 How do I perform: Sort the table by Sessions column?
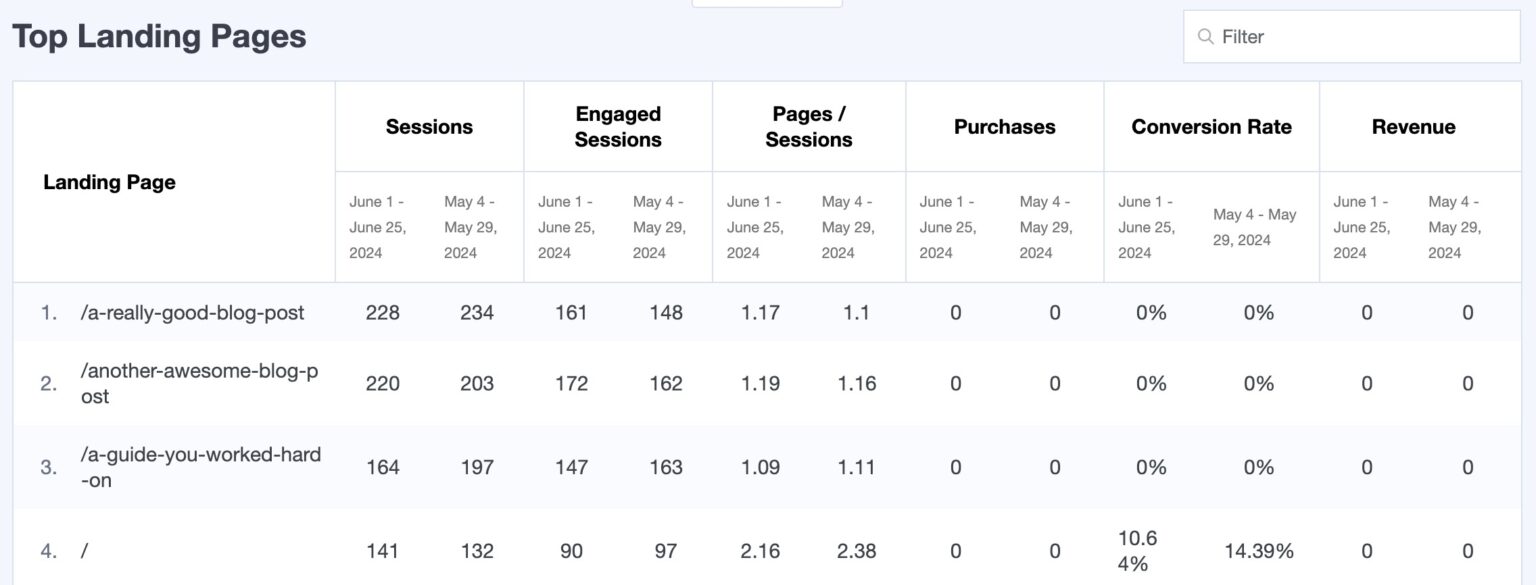point(428,126)
